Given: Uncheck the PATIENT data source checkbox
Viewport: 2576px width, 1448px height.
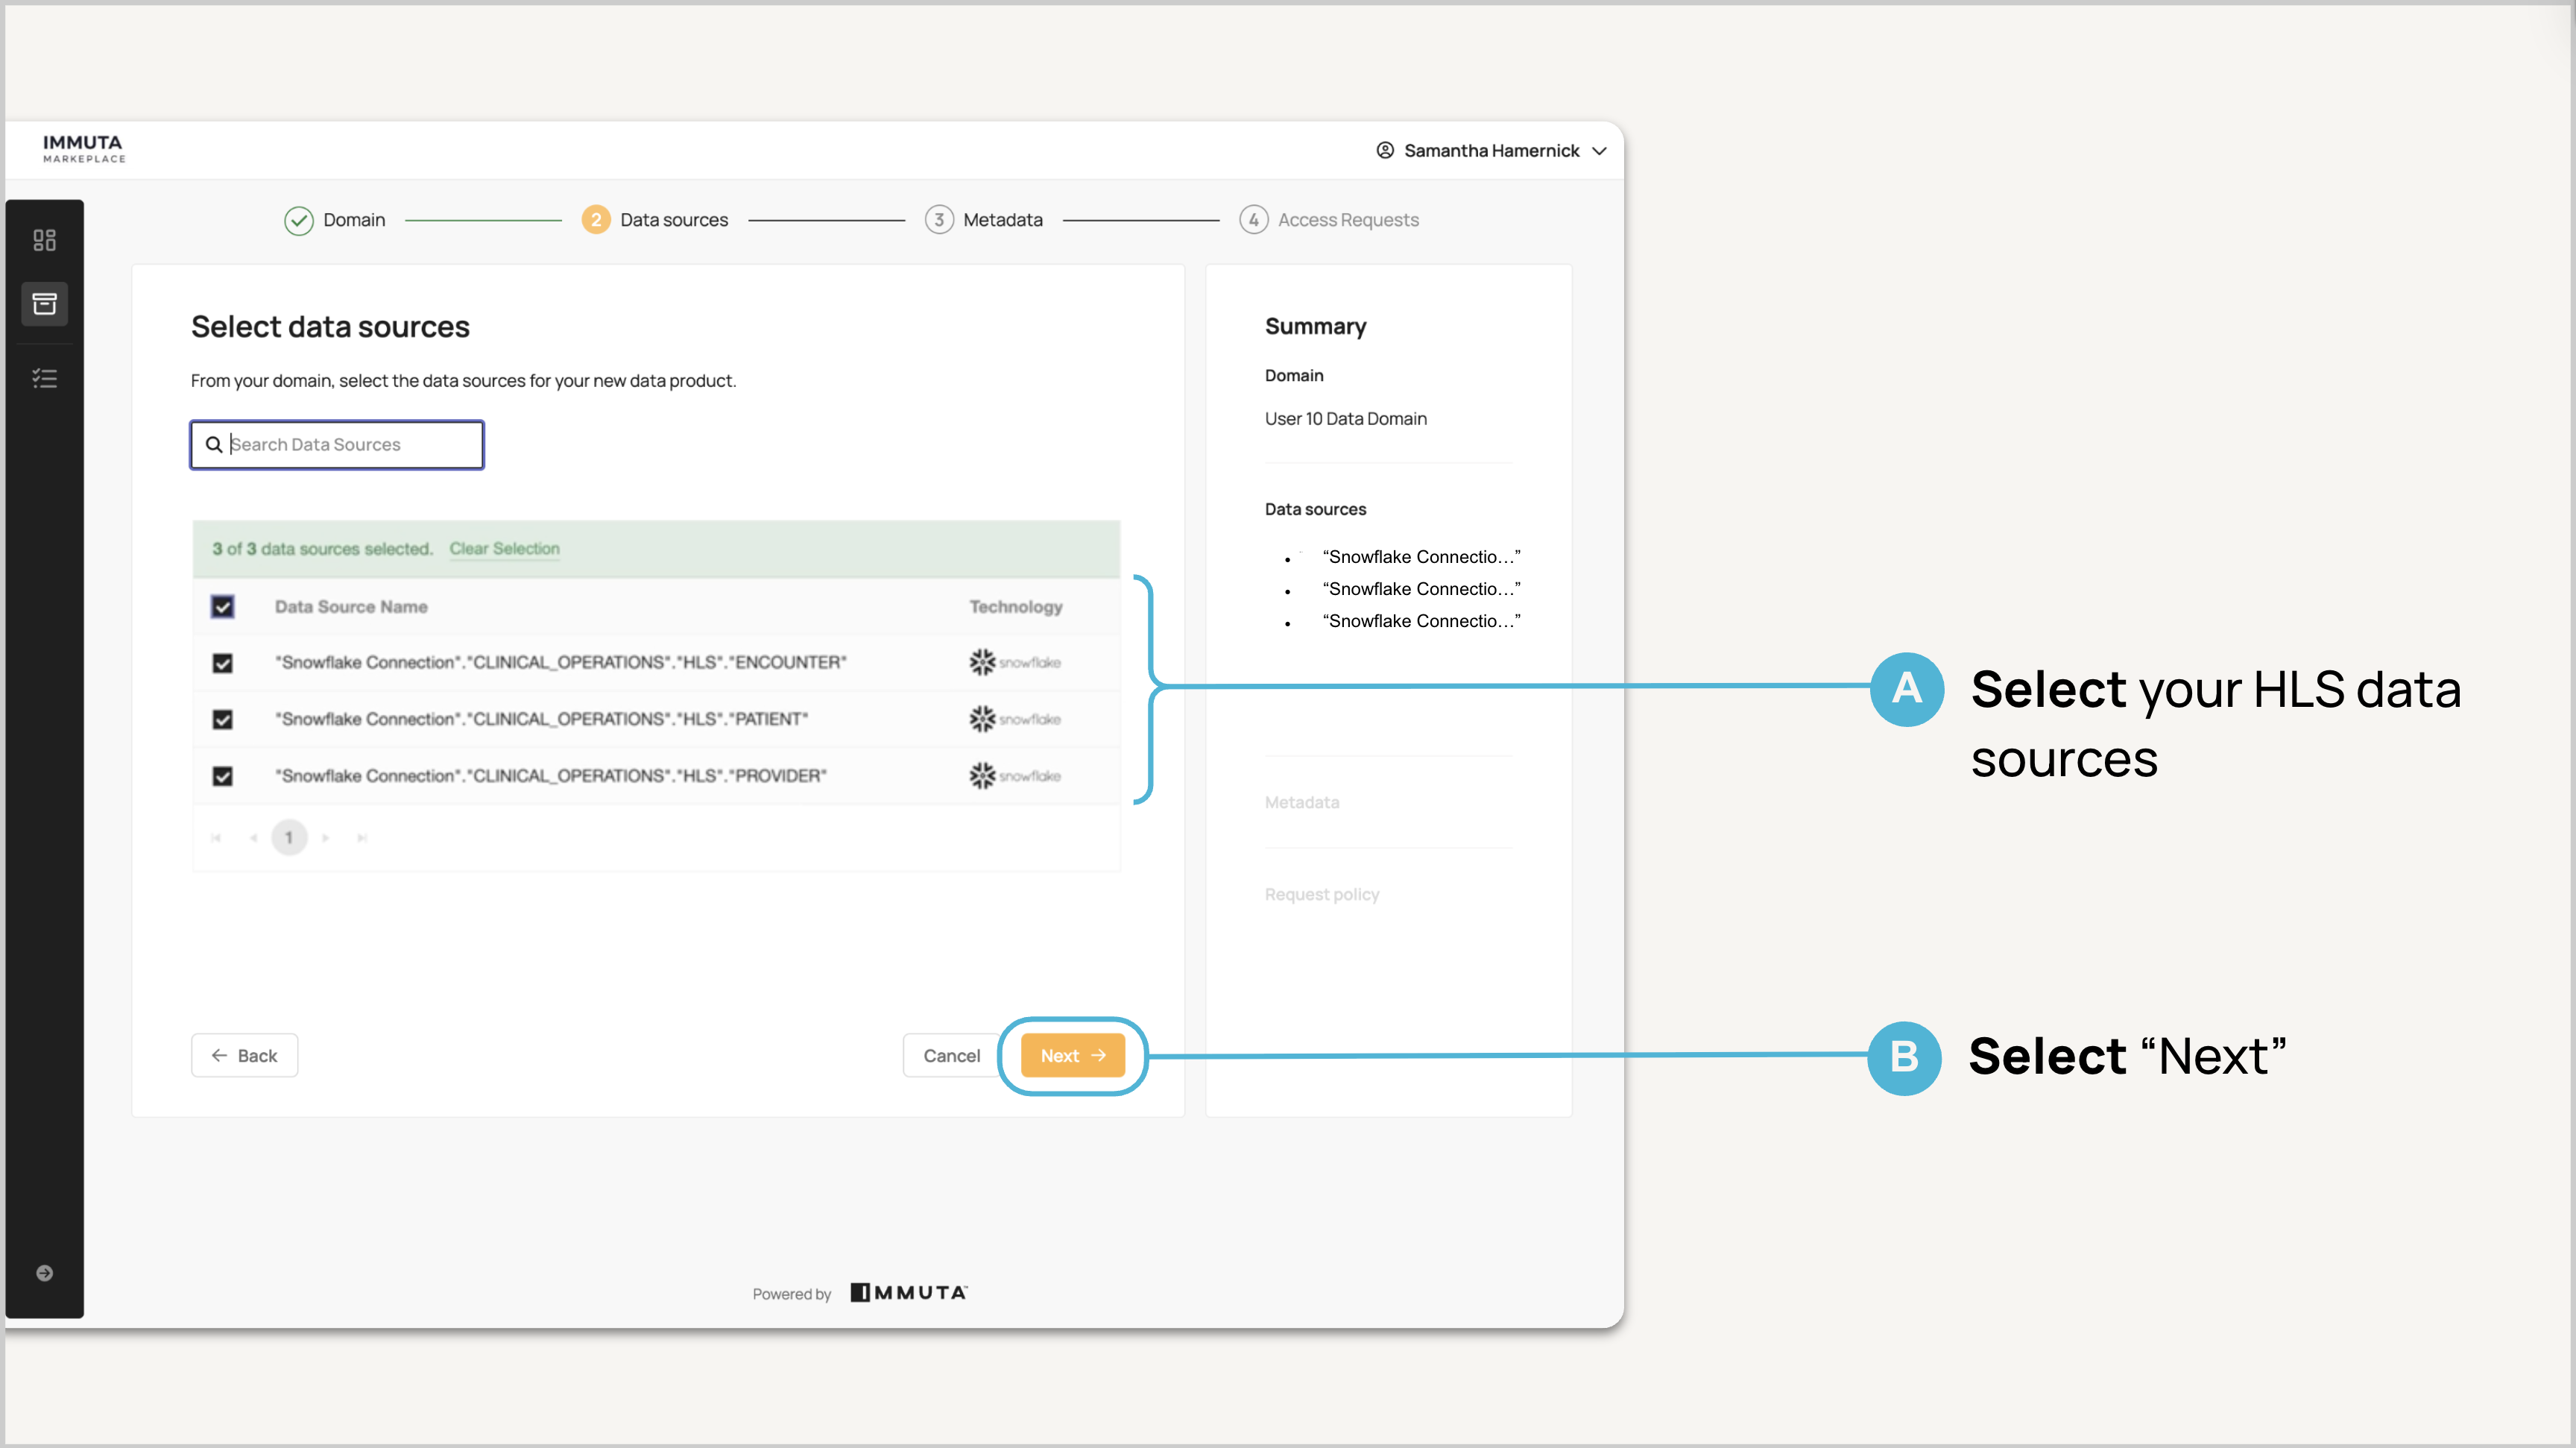Looking at the screenshot, I should point(222,719).
